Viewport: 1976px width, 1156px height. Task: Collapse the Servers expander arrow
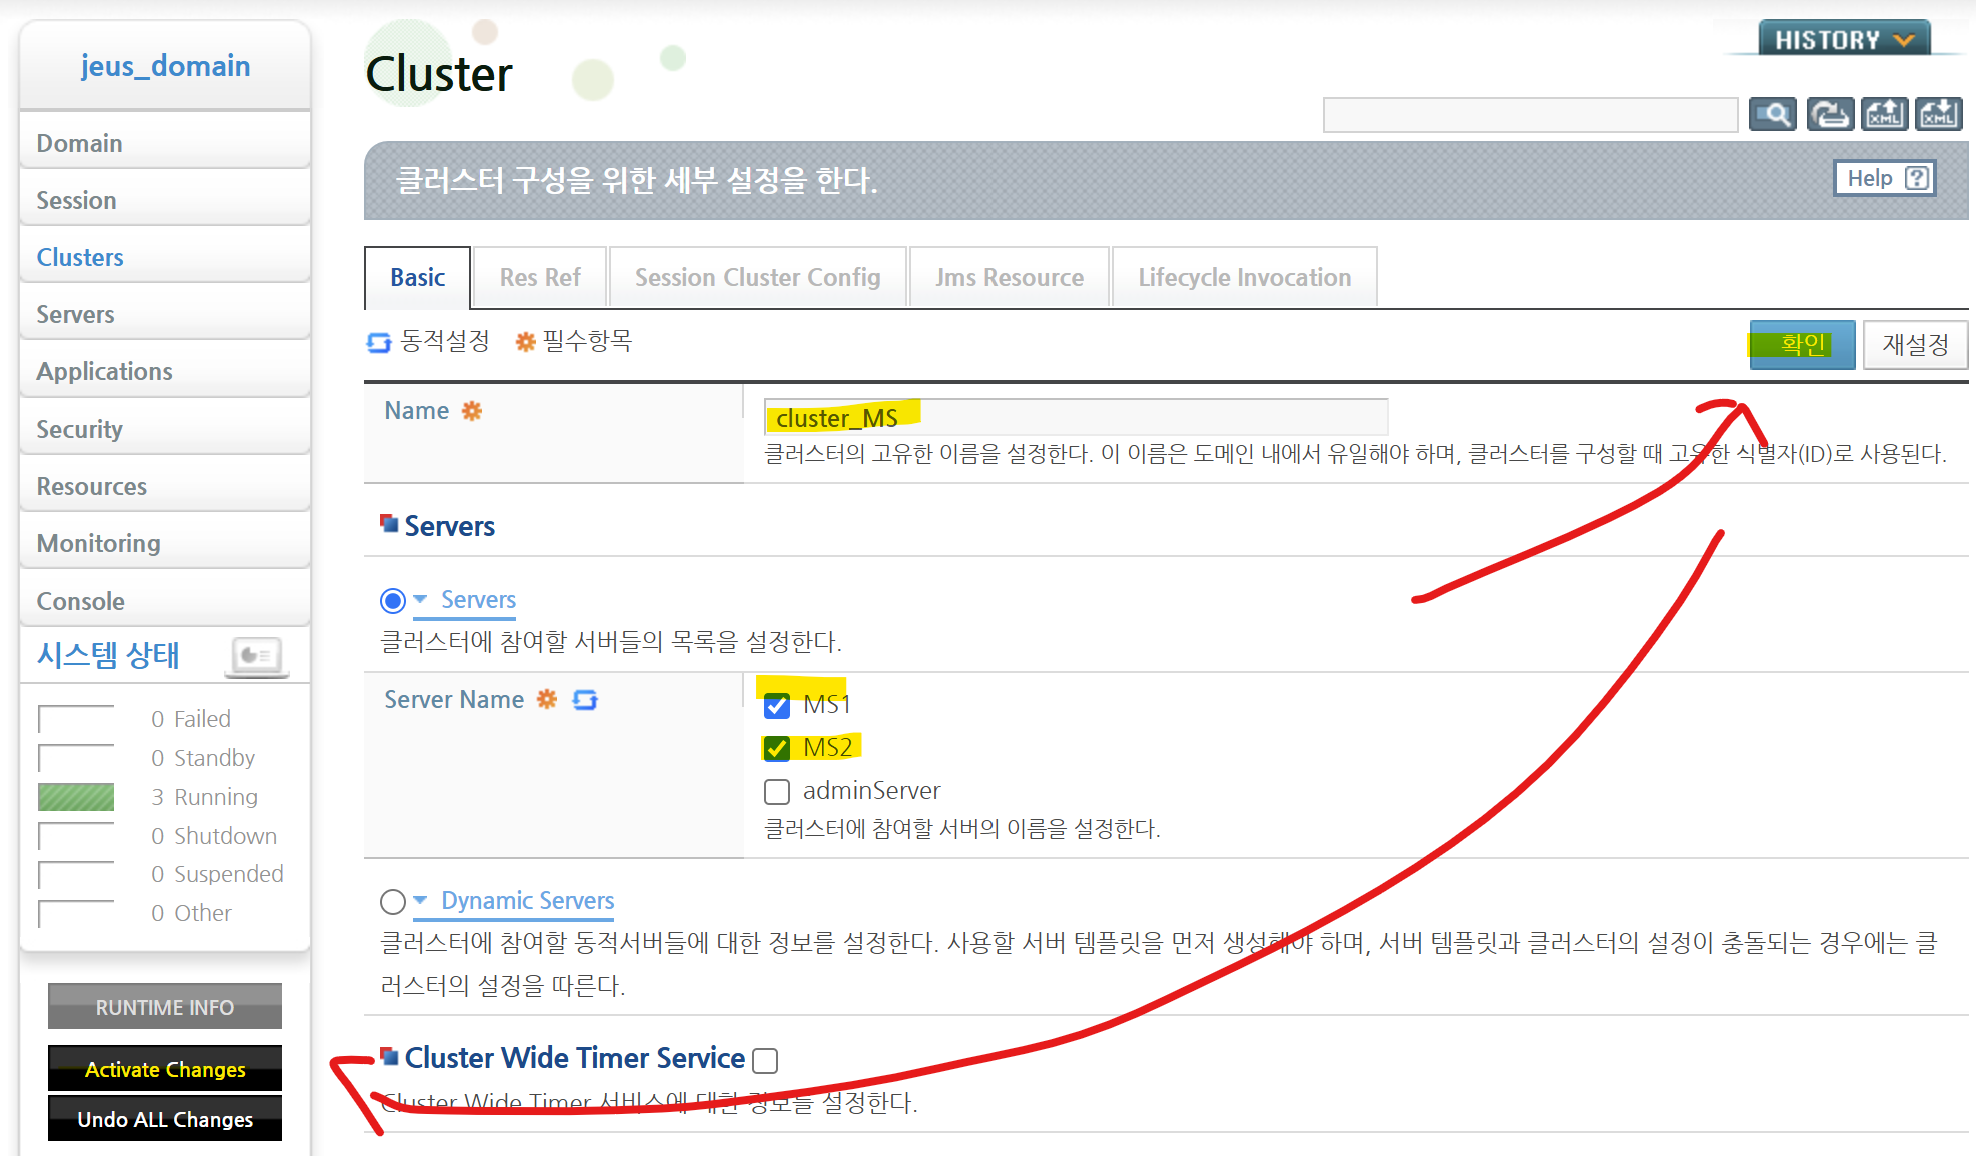(421, 599)
